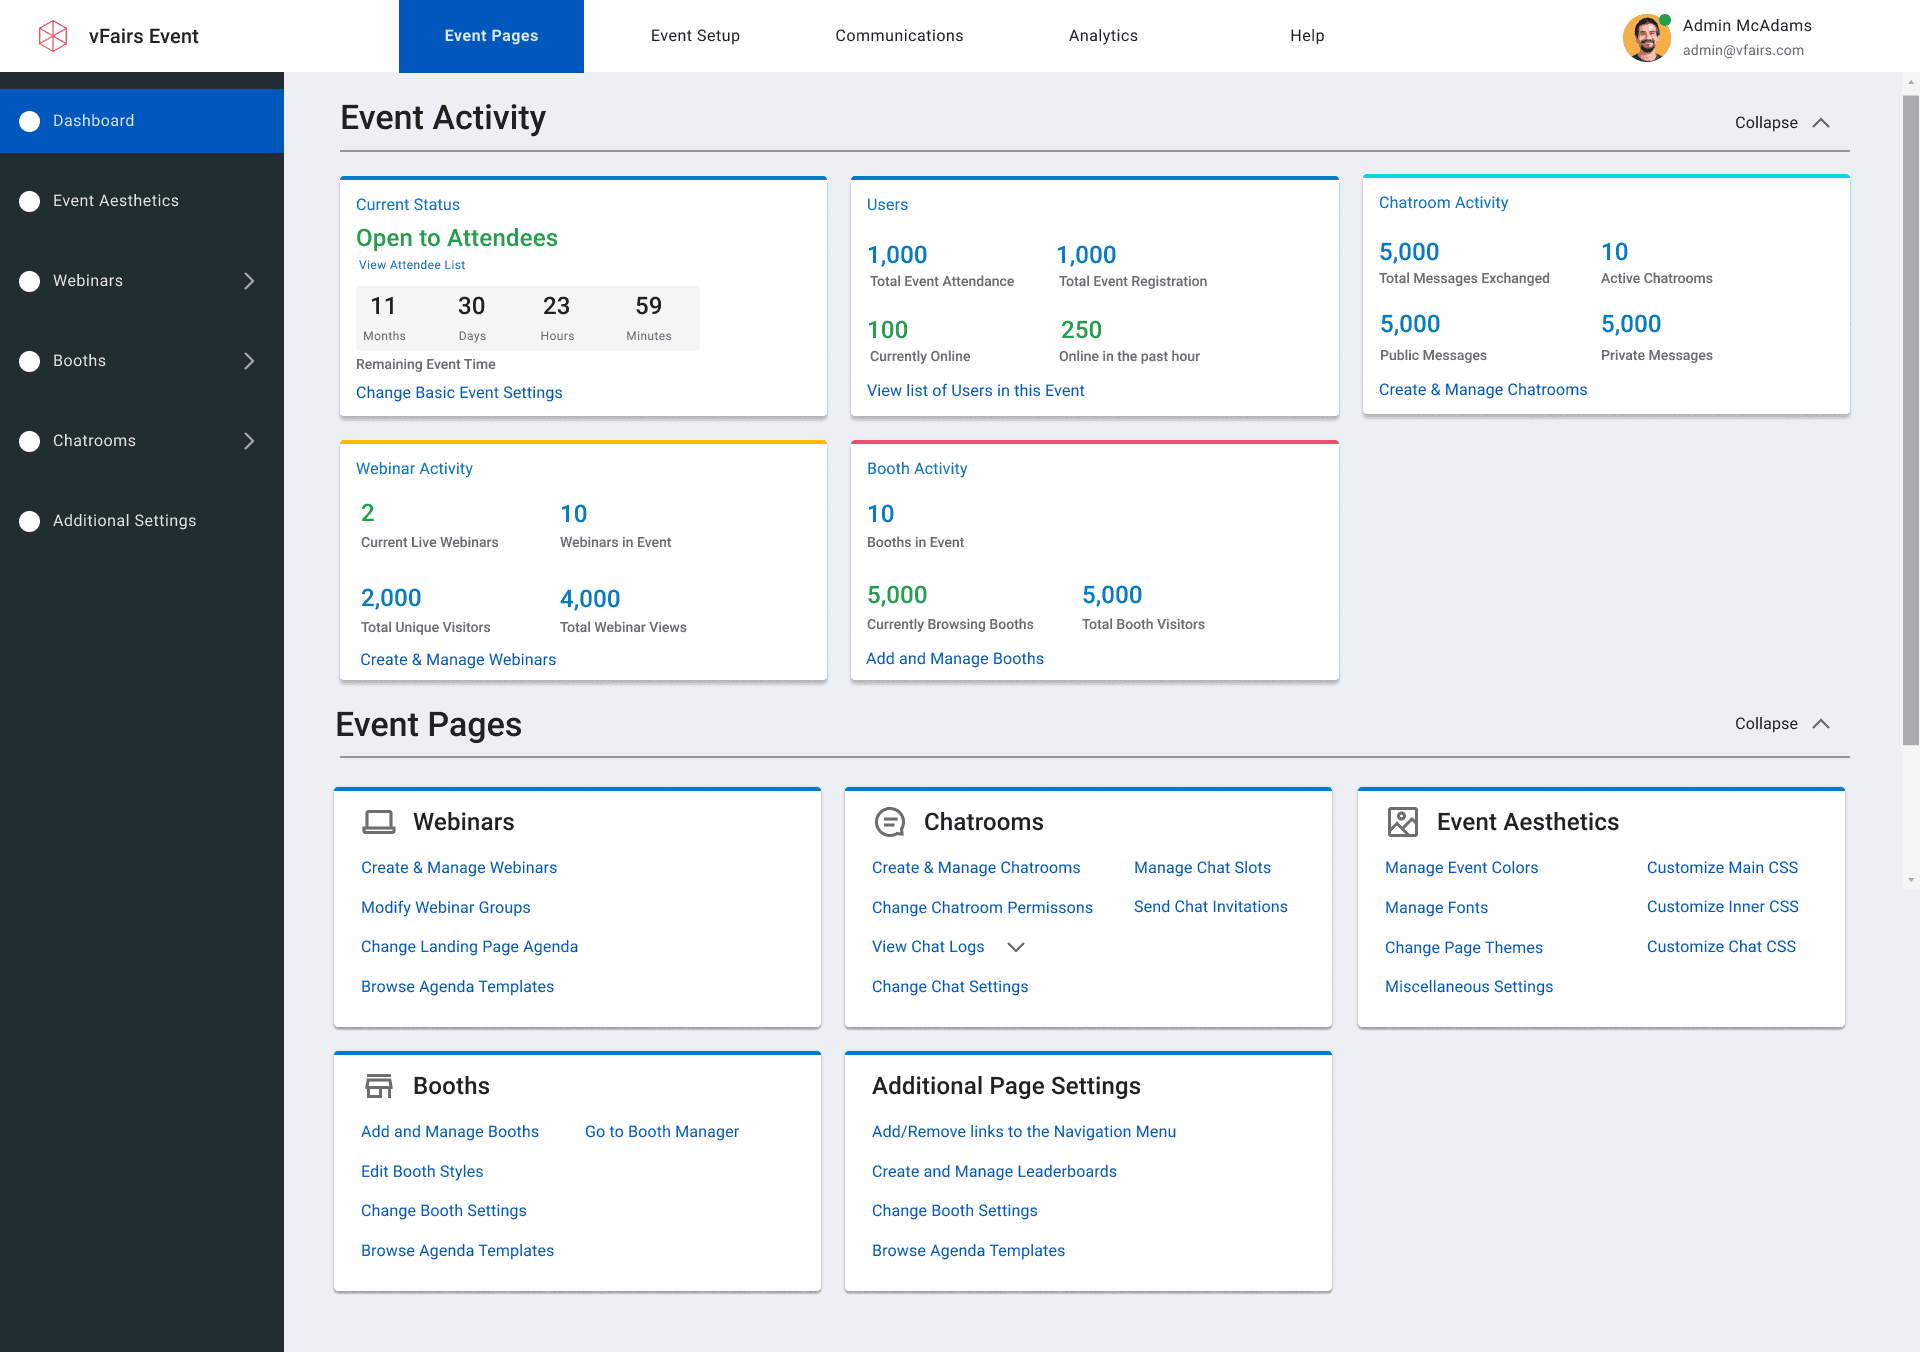Open View Attendee List
The image size is (1920, 1352).
(x=411, y=264)
